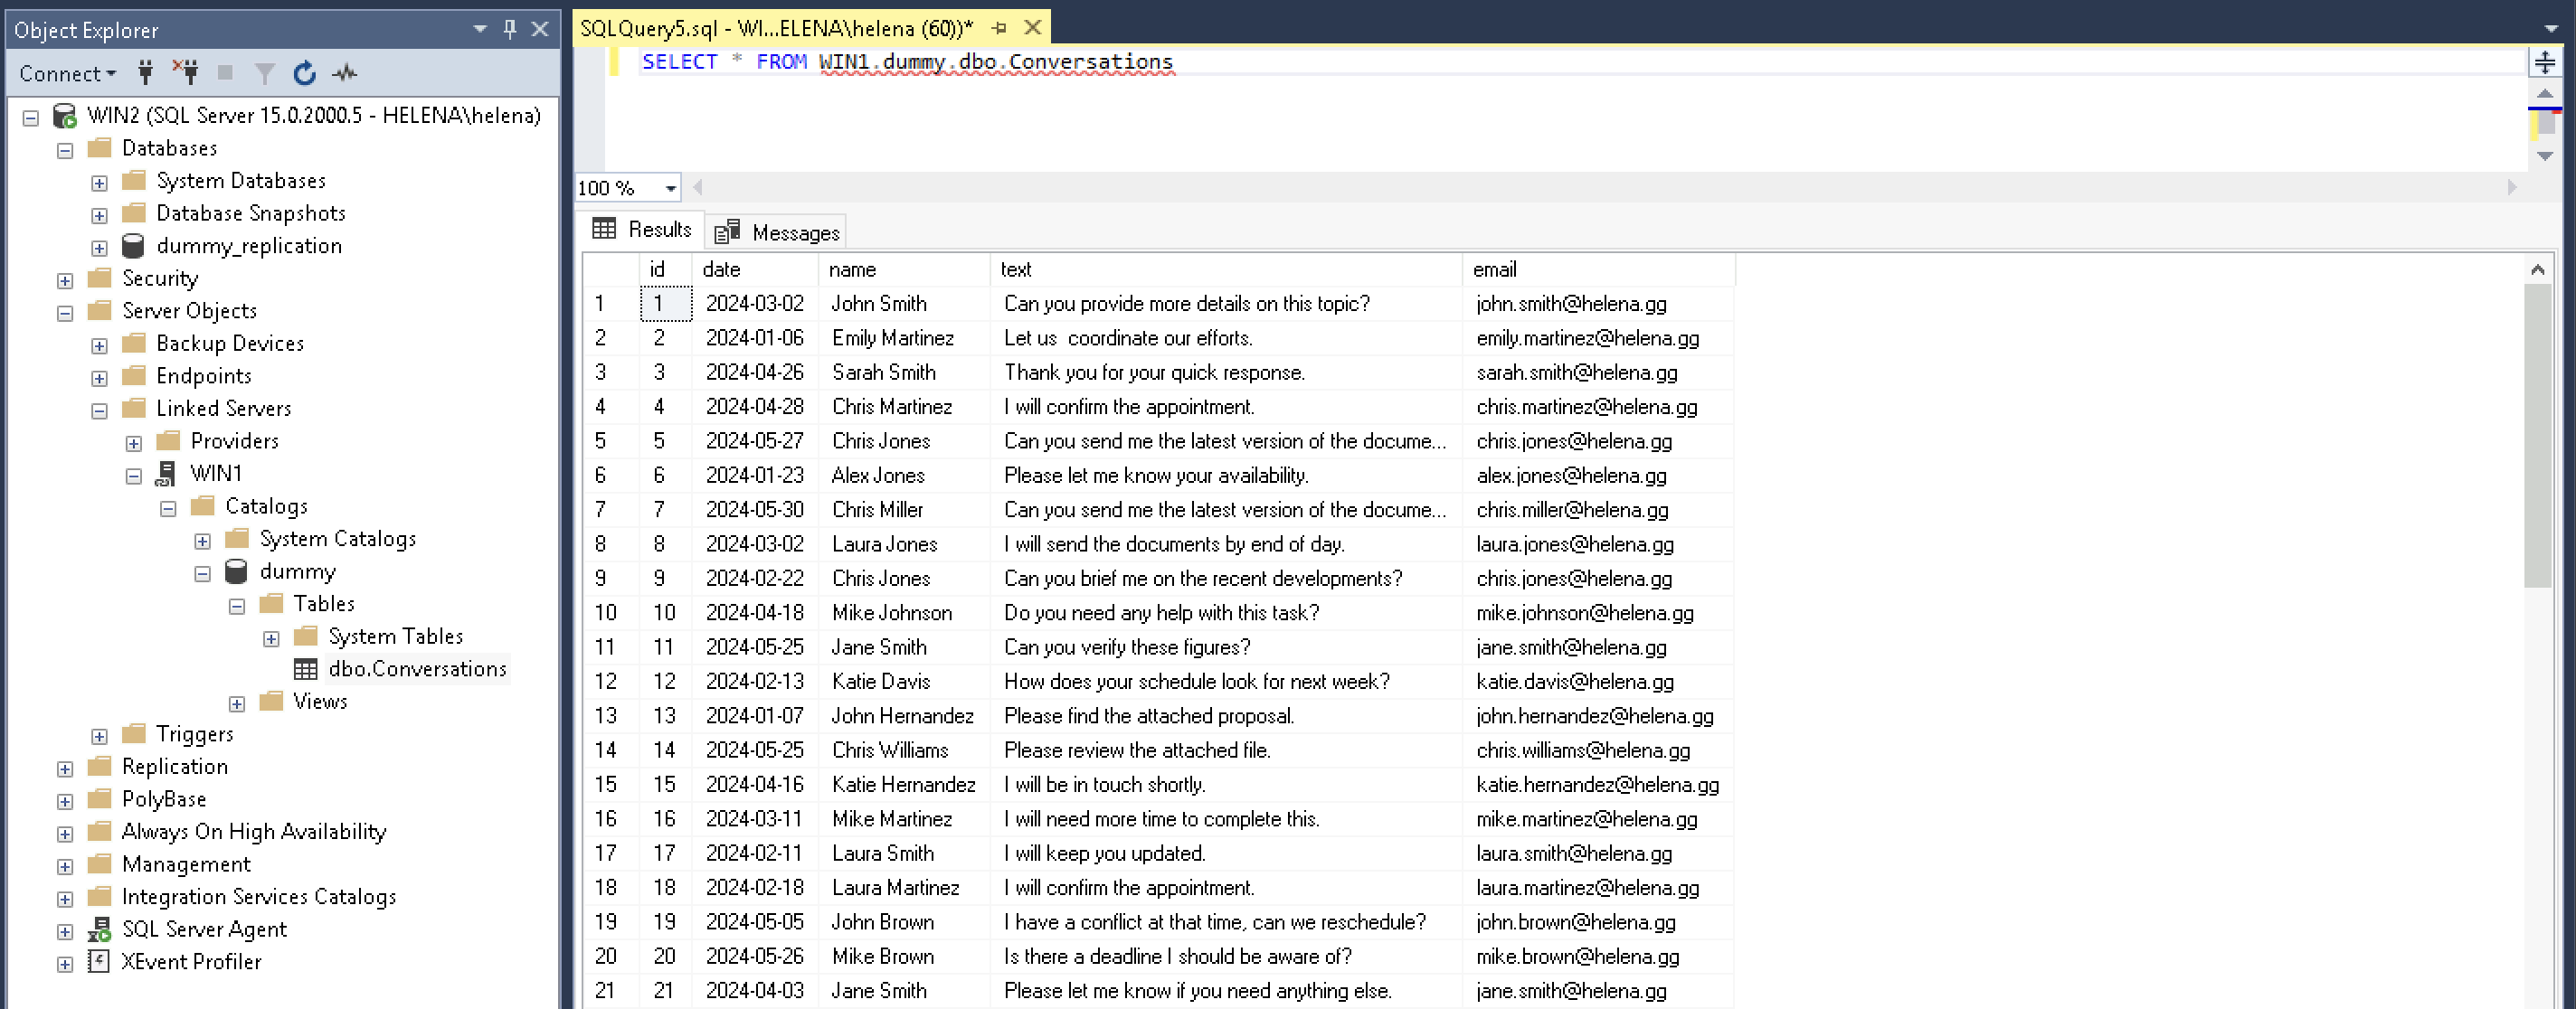
Task: Refresh the Object Explorer tree
Action: [x=304, y=73]
